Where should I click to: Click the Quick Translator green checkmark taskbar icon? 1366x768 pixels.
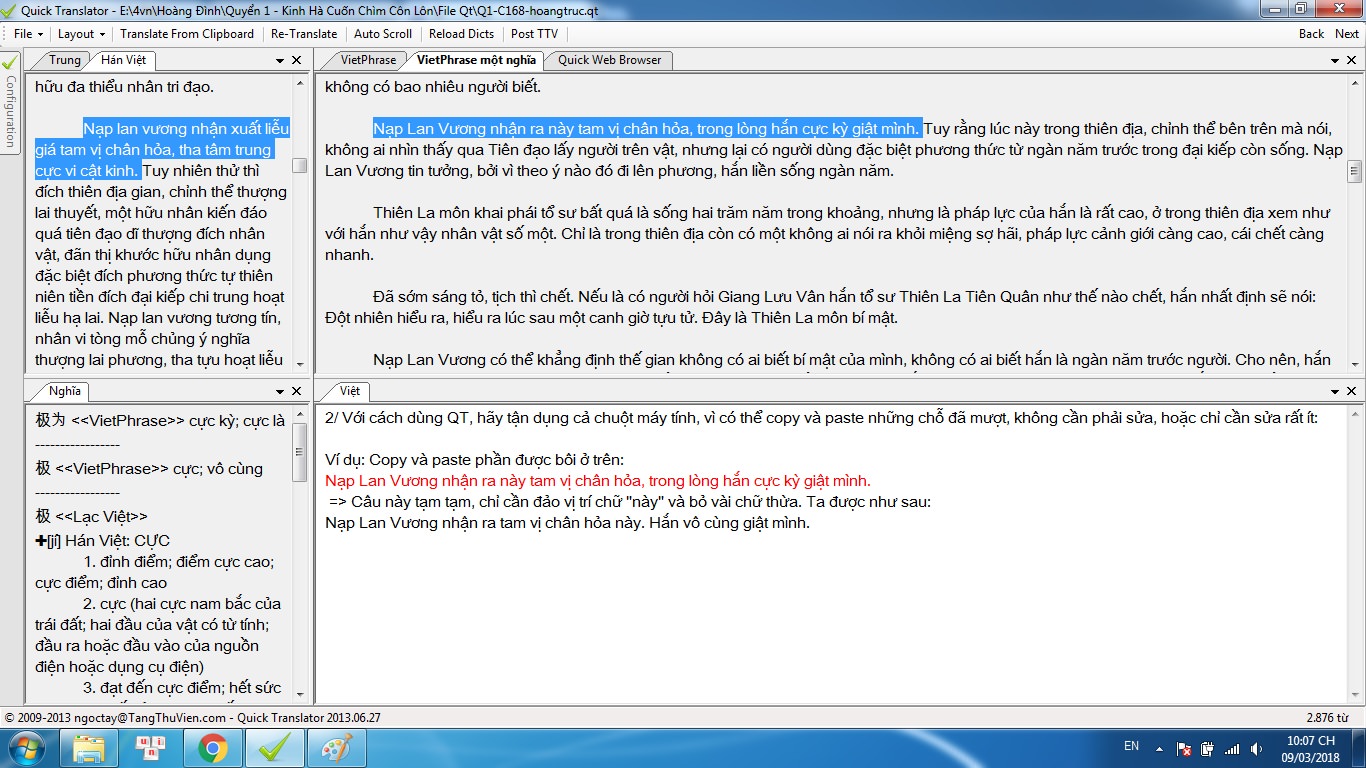click(272, 747)
